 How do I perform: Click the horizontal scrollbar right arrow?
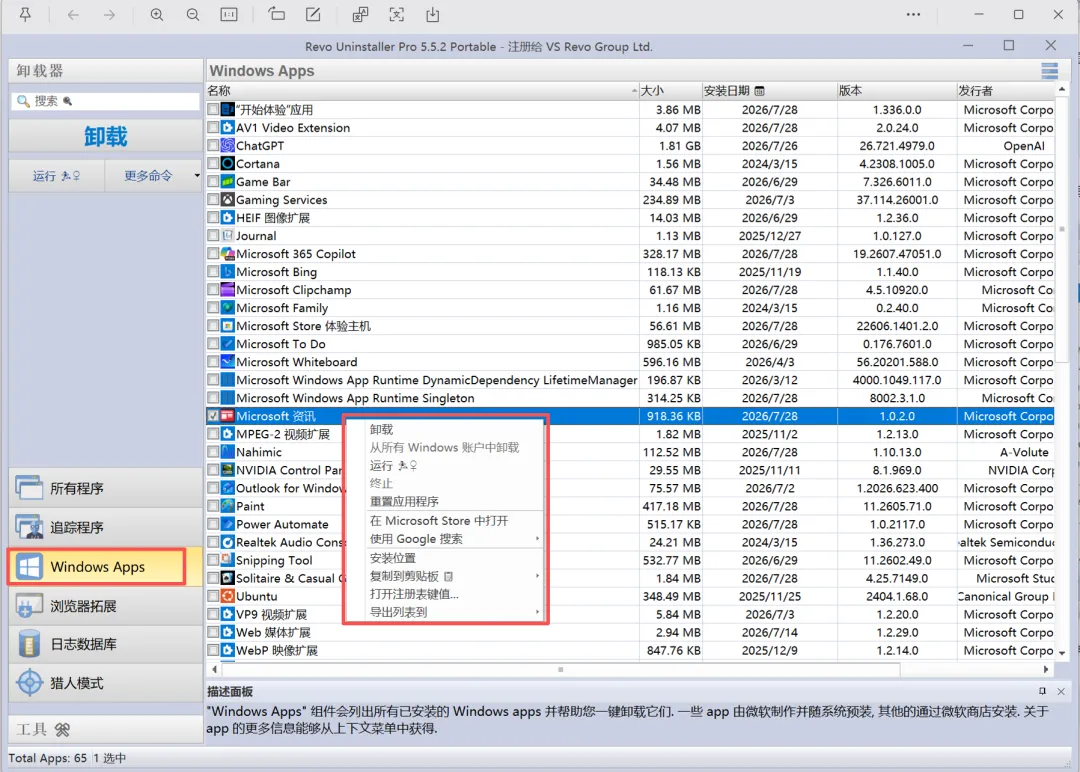pos(1046,669)
